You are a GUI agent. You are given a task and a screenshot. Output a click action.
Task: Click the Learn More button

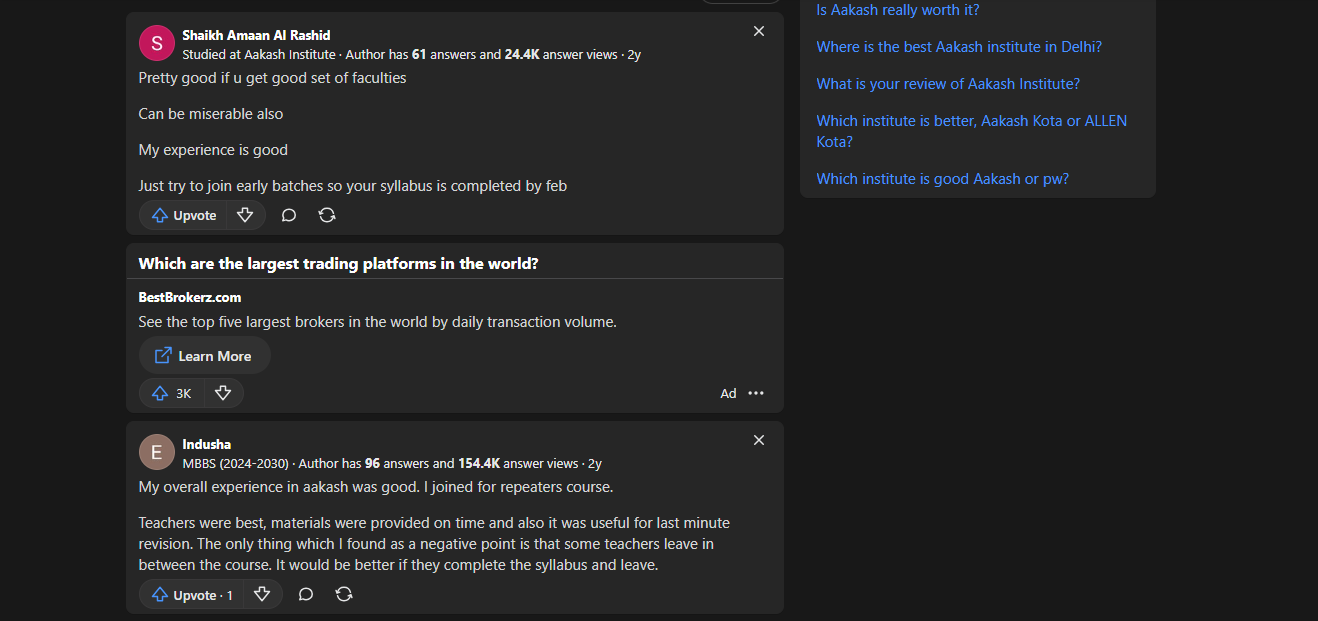[204, 356]
